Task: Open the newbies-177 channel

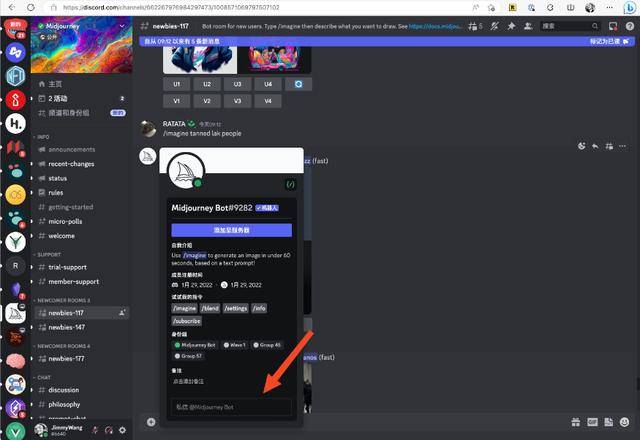Action: (80, 358)
